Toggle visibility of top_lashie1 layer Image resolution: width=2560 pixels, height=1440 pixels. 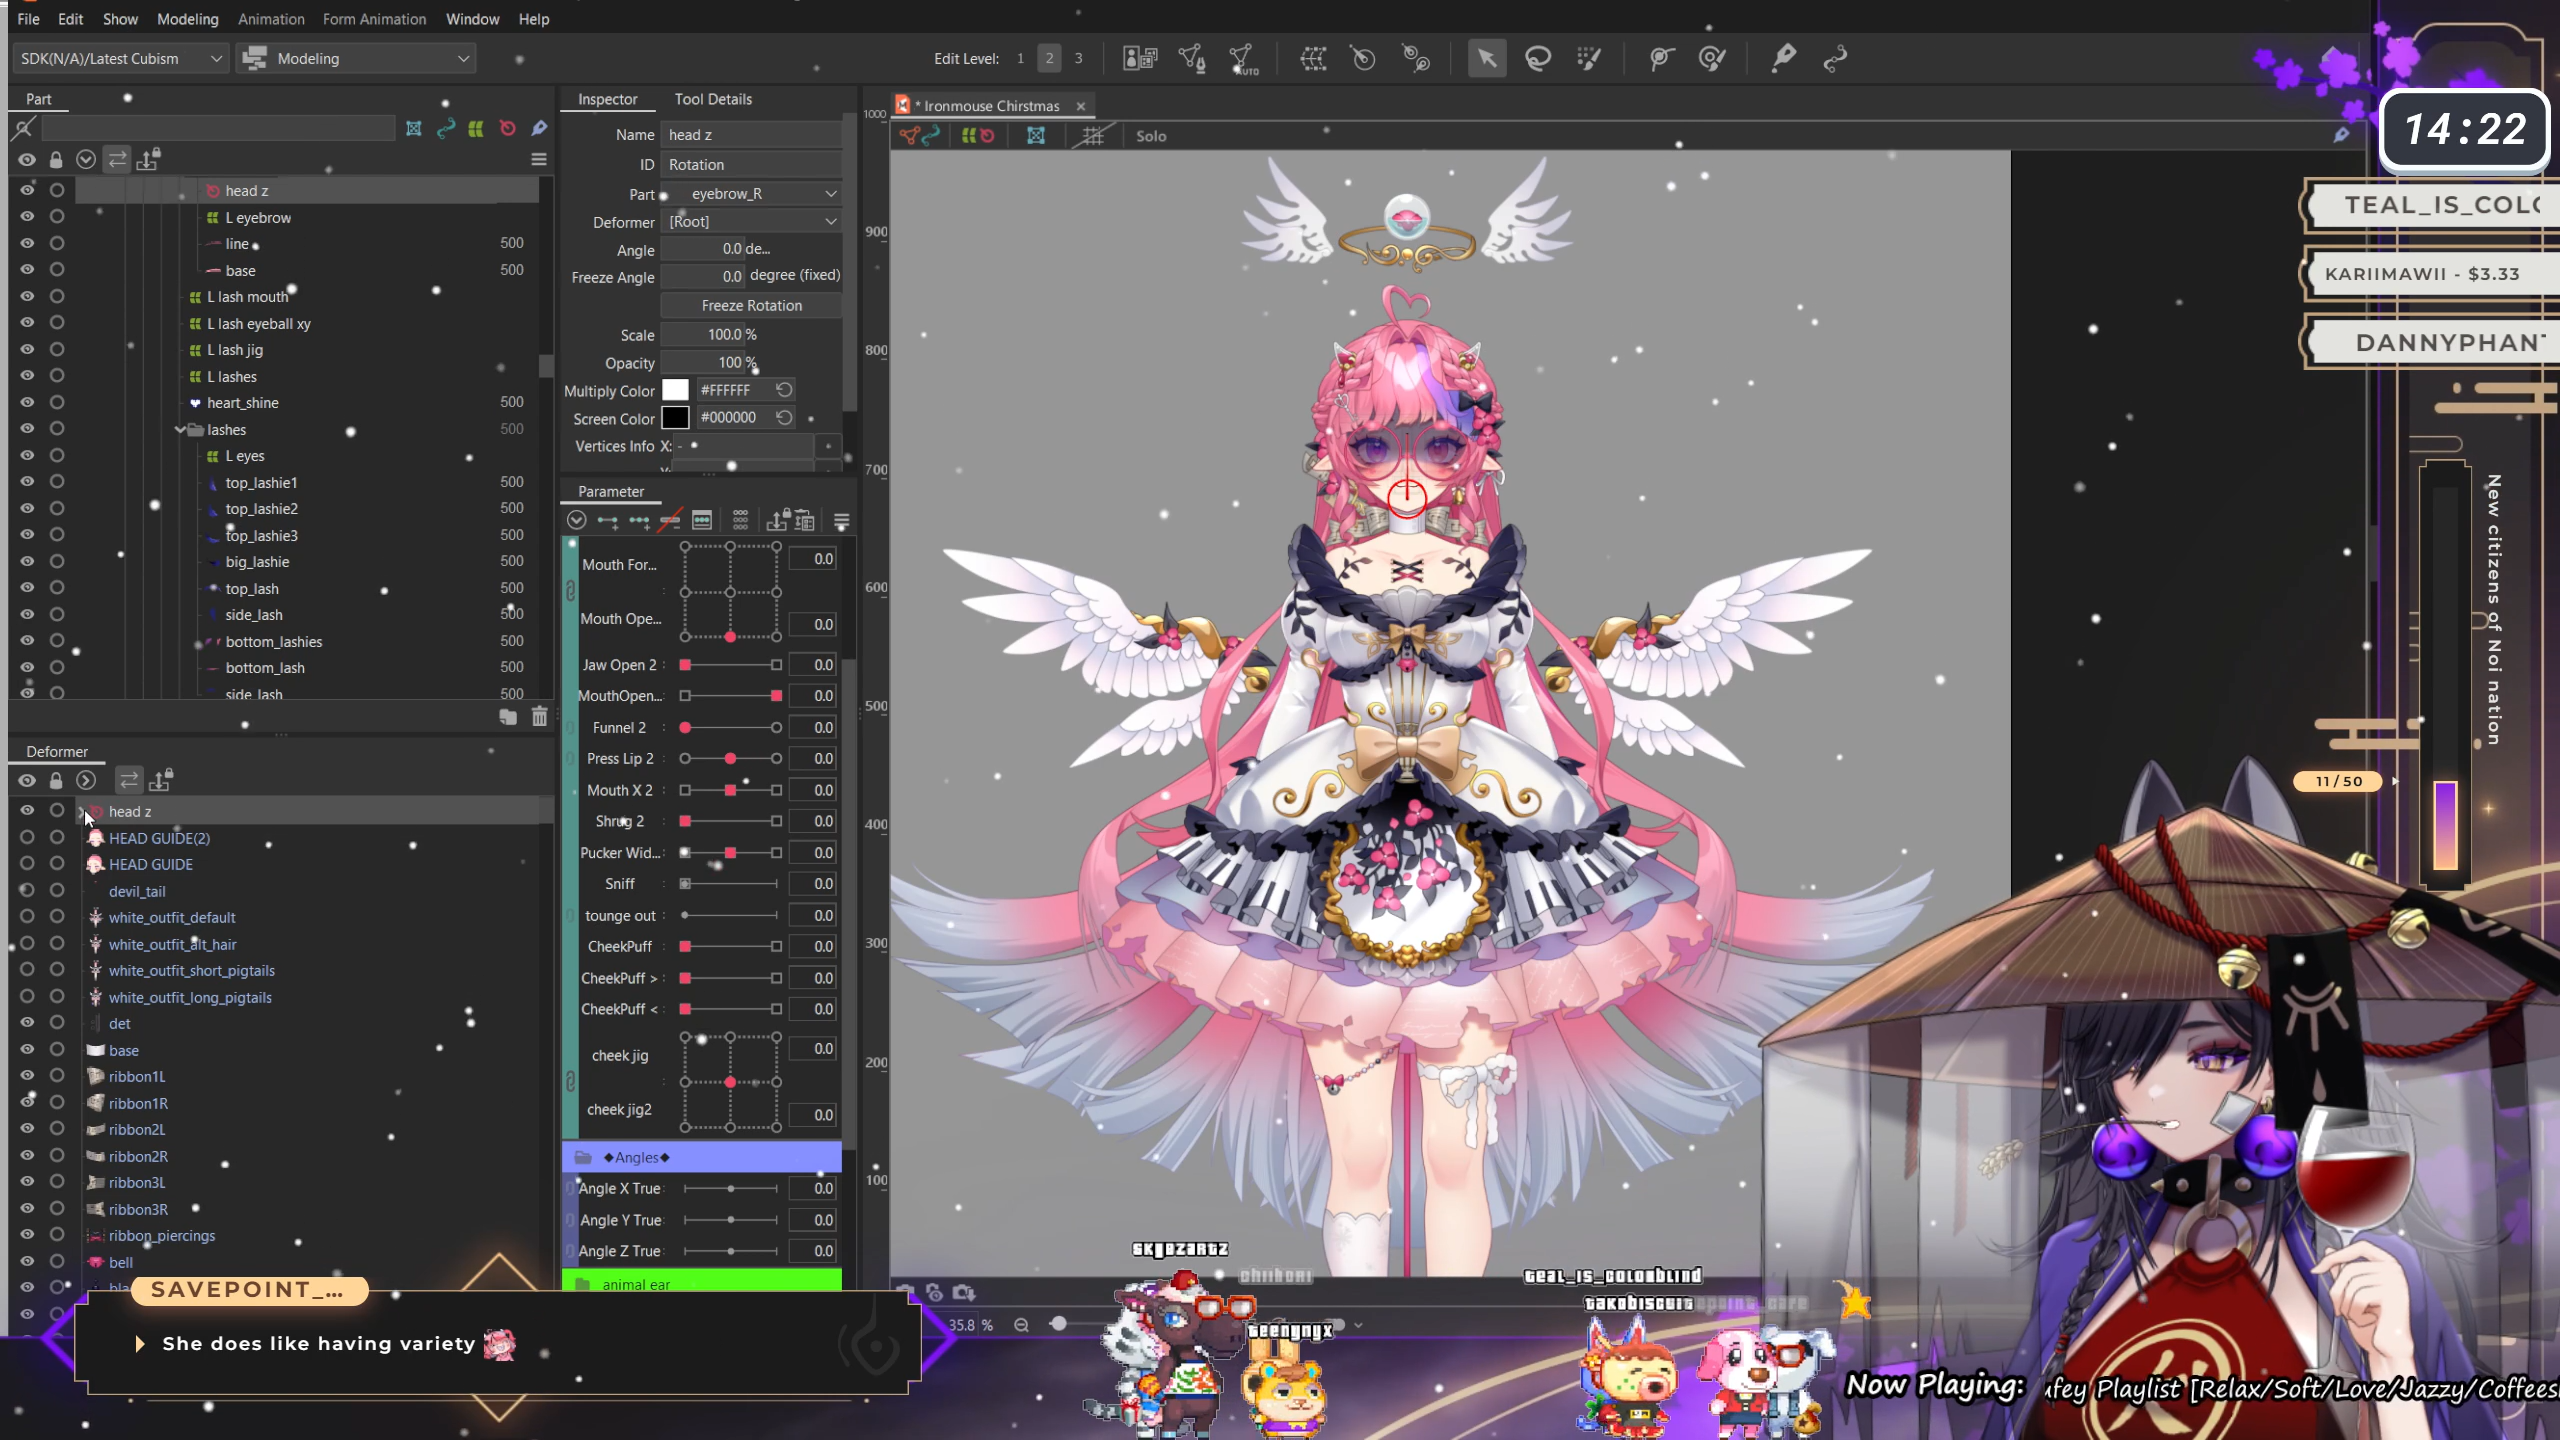pos(27,482)
